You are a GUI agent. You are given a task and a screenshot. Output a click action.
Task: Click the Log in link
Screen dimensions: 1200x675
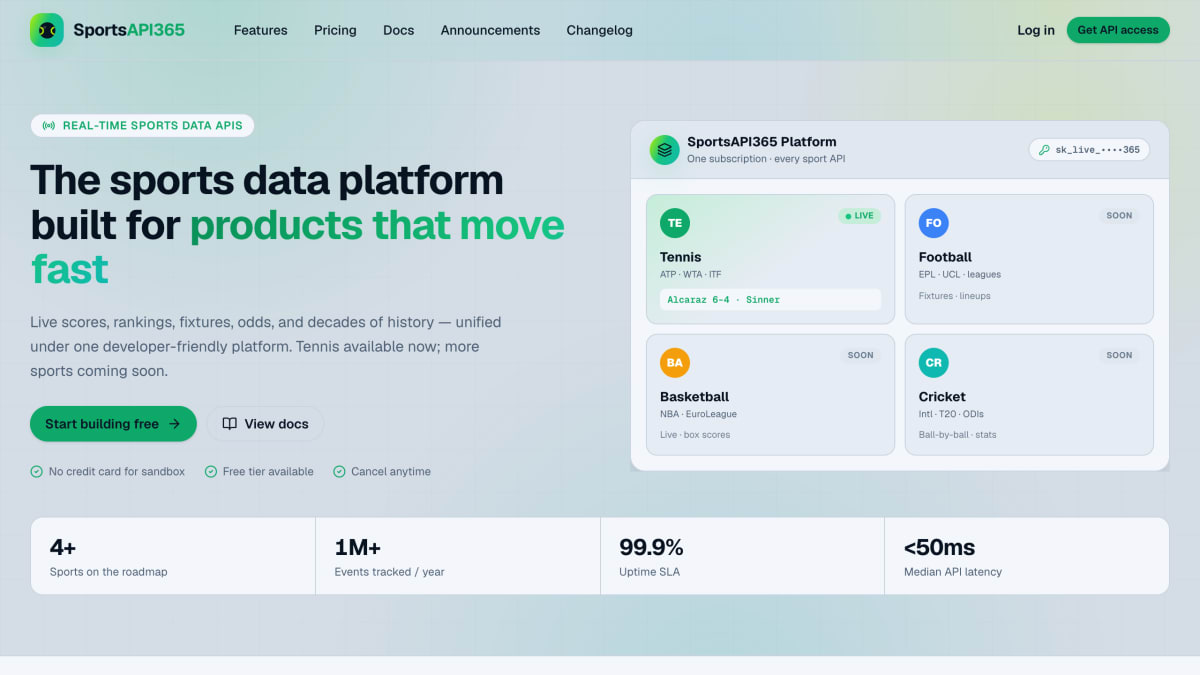[1036, 30]
